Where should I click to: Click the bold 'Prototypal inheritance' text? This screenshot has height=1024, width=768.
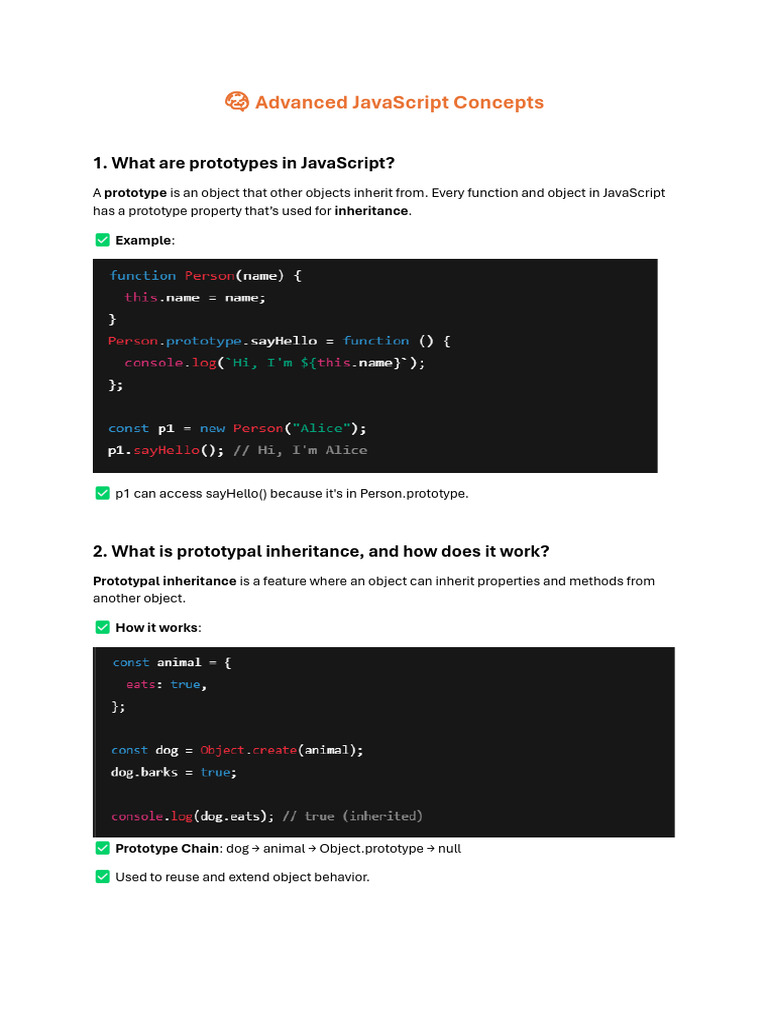165,581
